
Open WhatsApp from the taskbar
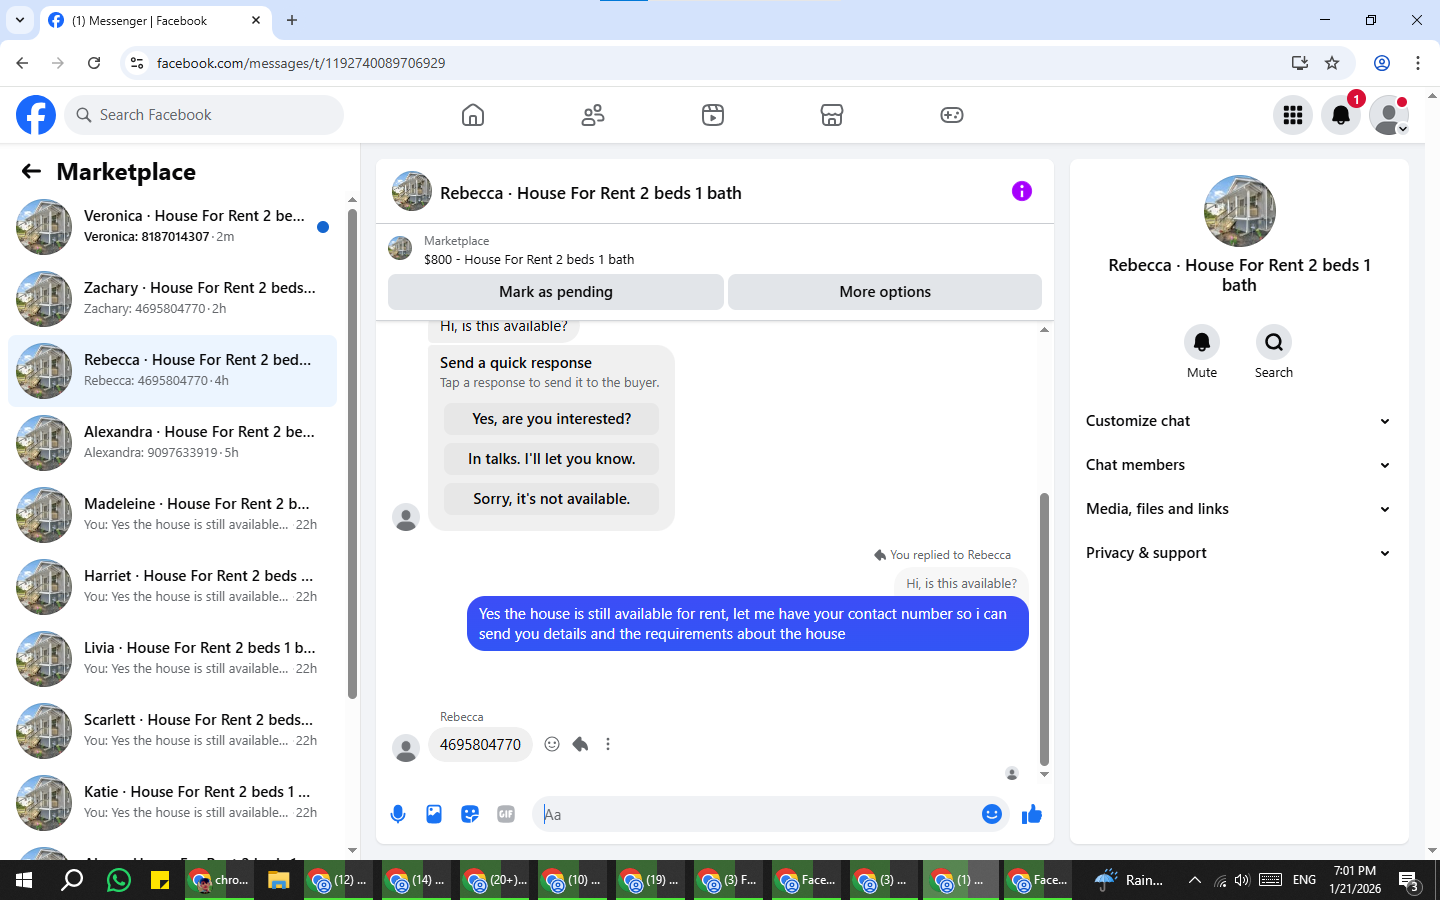coord(118,880)
